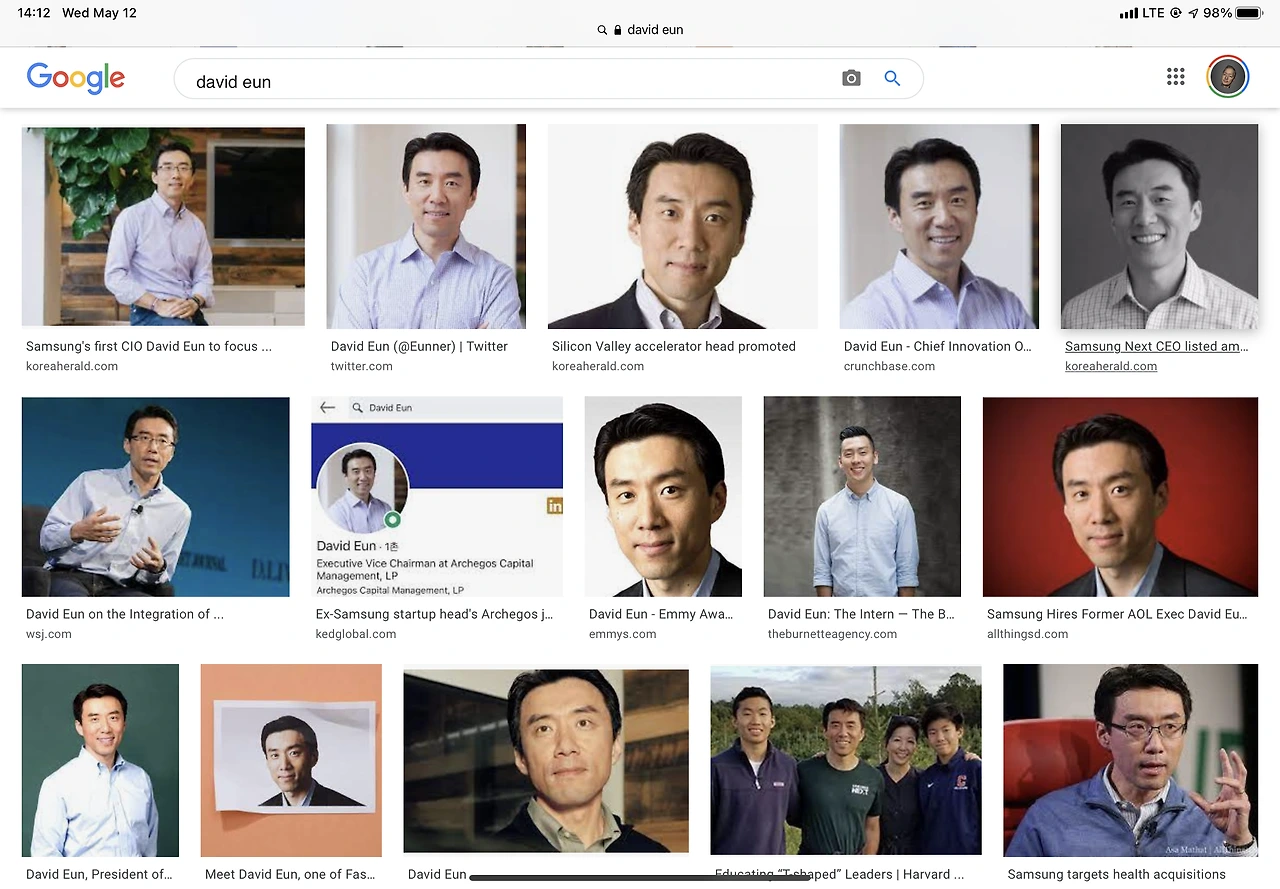Viewport: 1280px width, 889px height.
Task: Tap the LTE signal indicator
Action: click(x=1142, y=13)
